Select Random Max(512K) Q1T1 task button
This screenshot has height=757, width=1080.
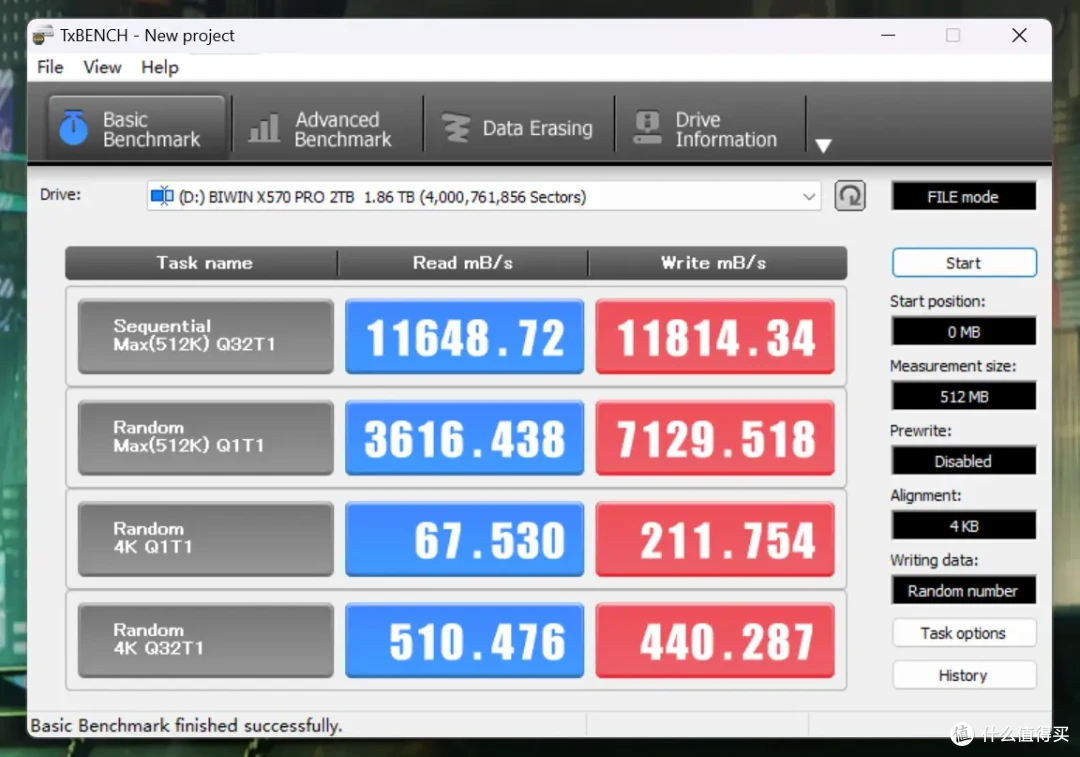click(206, 437)
